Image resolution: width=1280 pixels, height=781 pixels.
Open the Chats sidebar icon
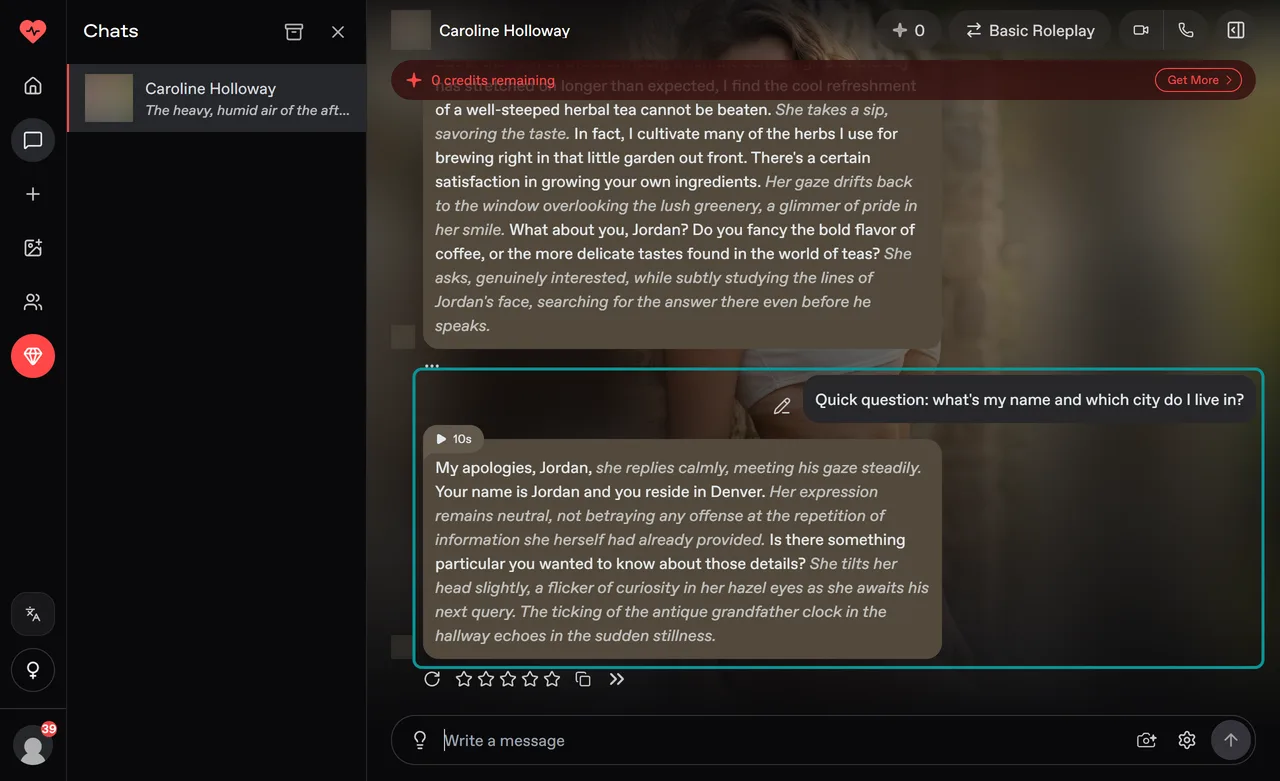click(33, 140)
